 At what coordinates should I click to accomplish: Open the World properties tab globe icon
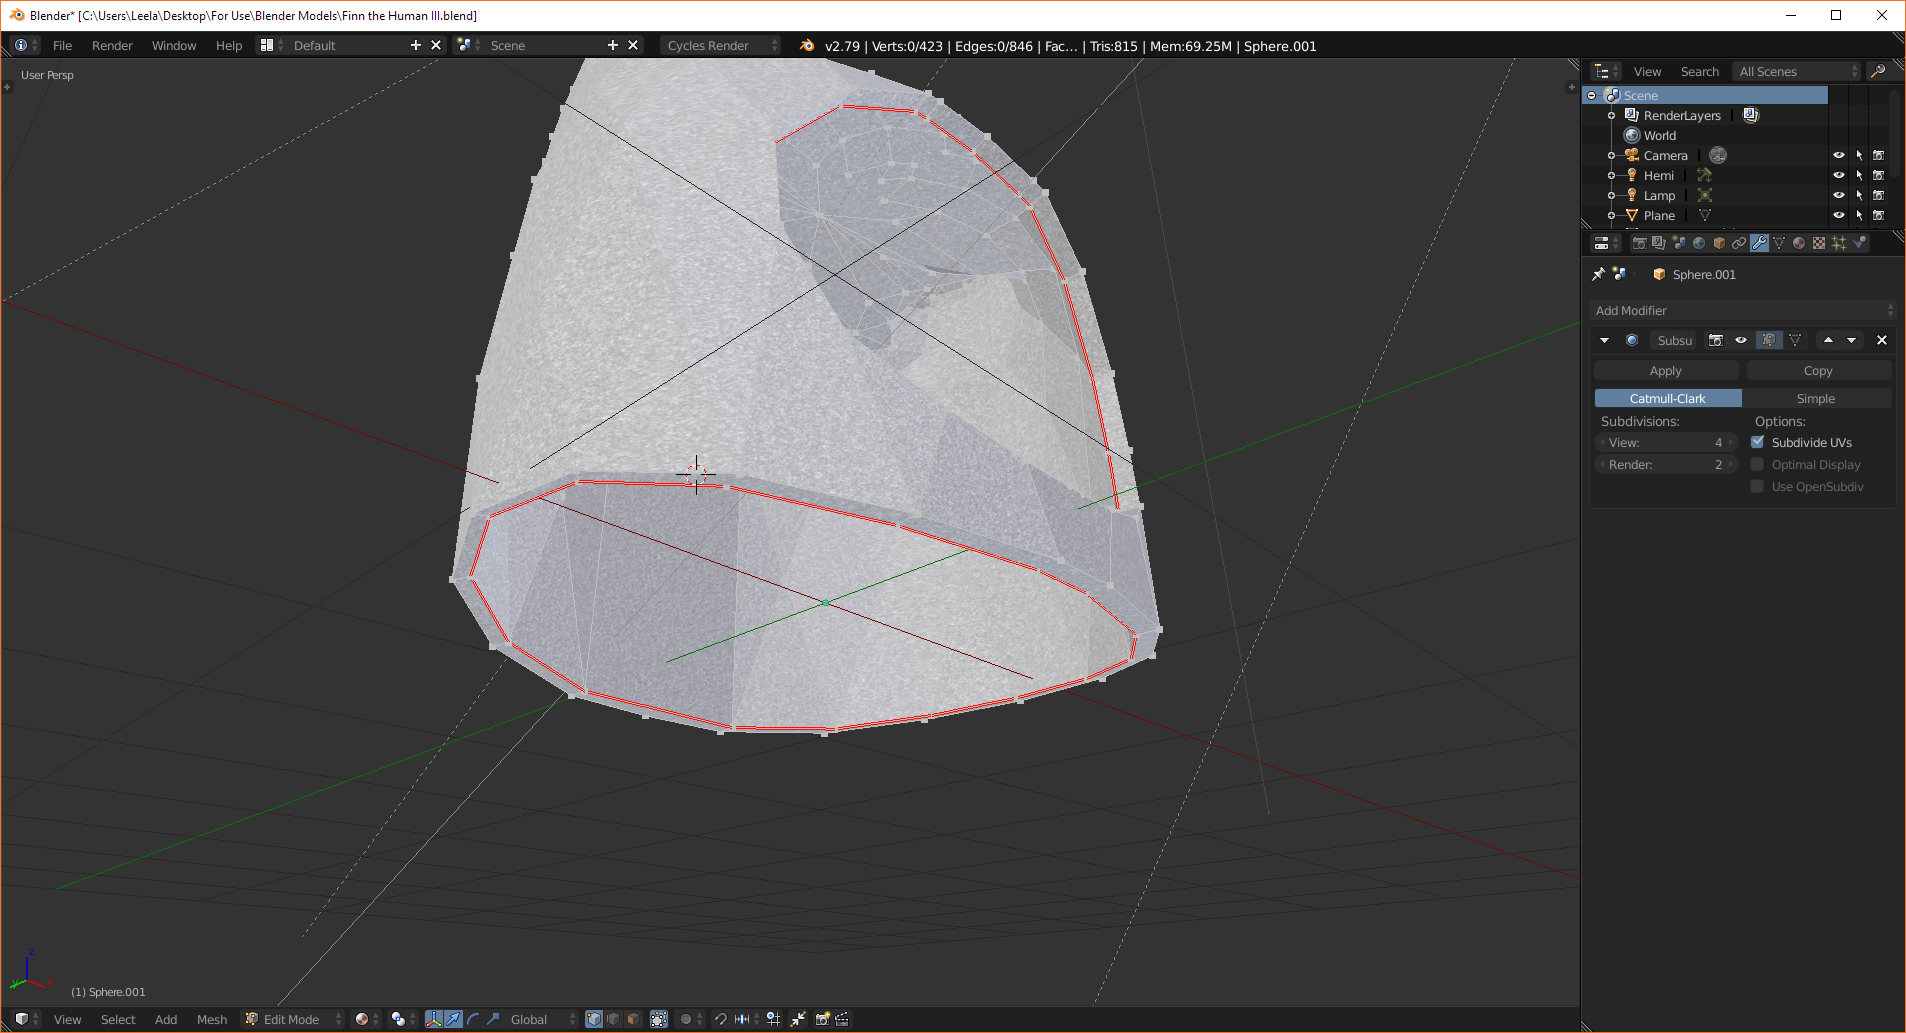(x=1699, y=243)
